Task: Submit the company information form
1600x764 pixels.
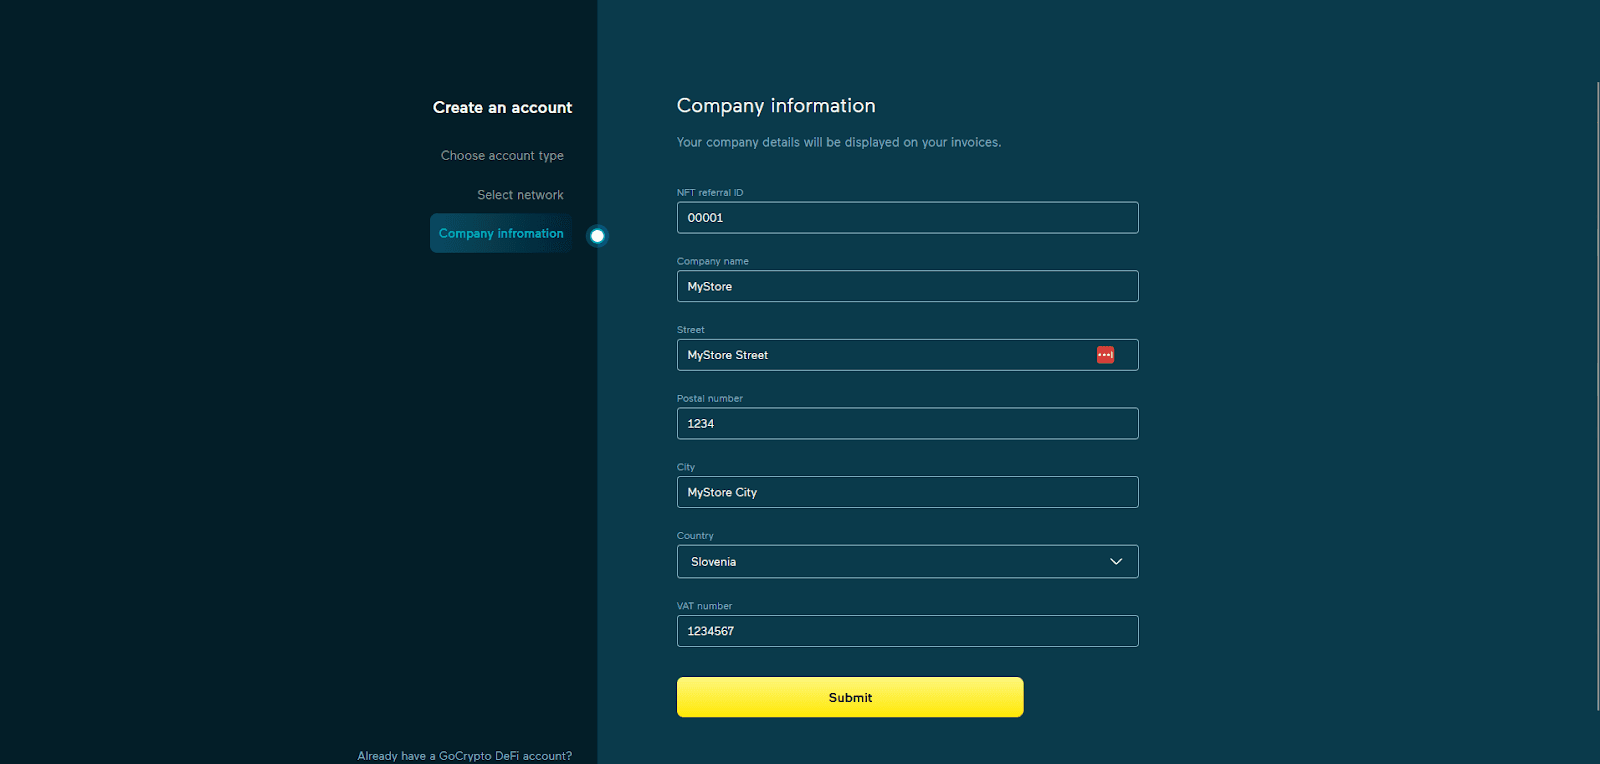Action: coord(850,697)
